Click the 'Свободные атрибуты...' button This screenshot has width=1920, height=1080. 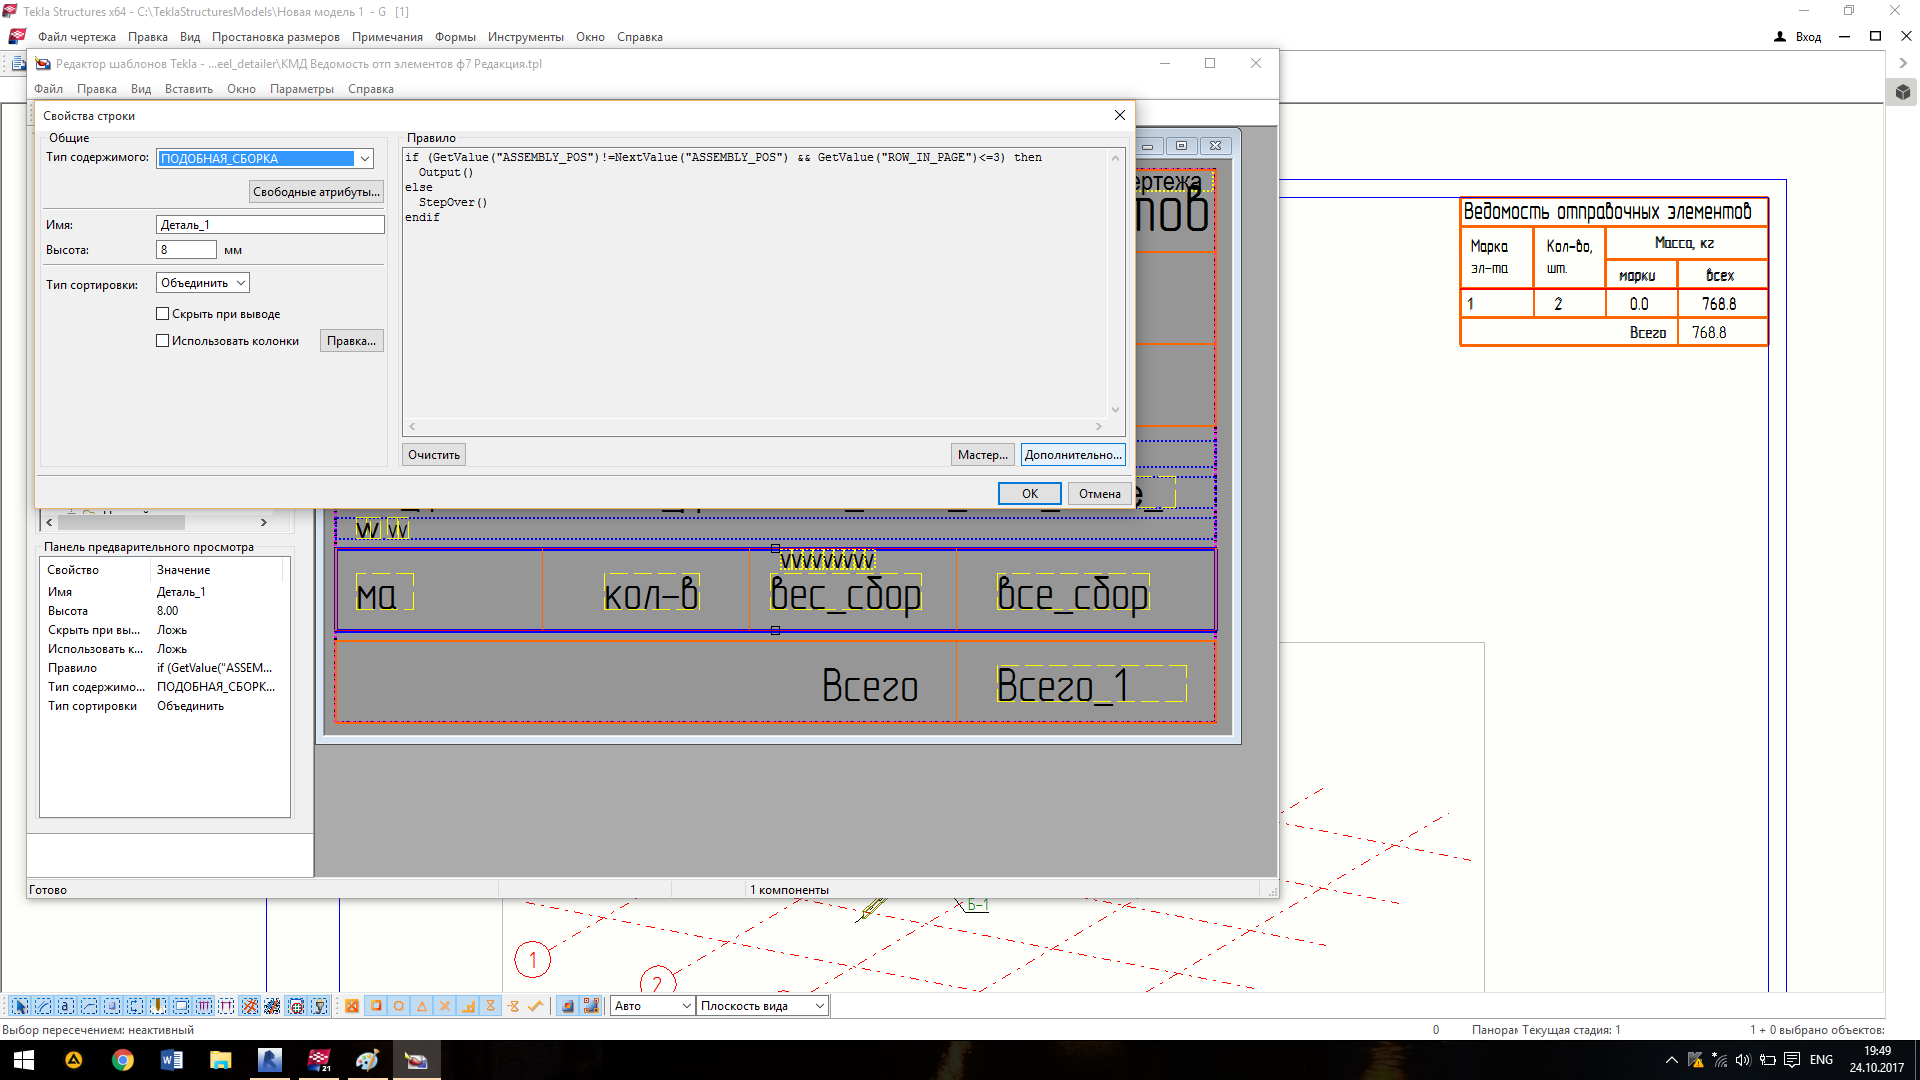click(316, 192)
